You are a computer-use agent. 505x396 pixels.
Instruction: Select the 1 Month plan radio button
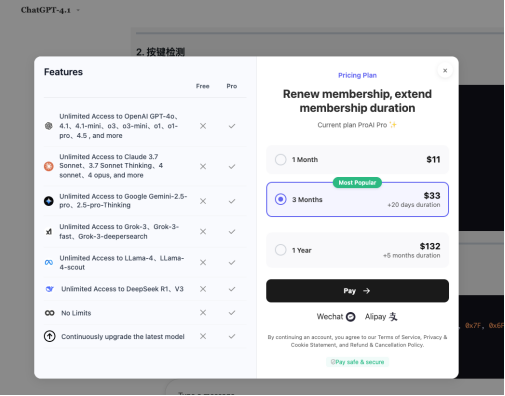(280, 160)
